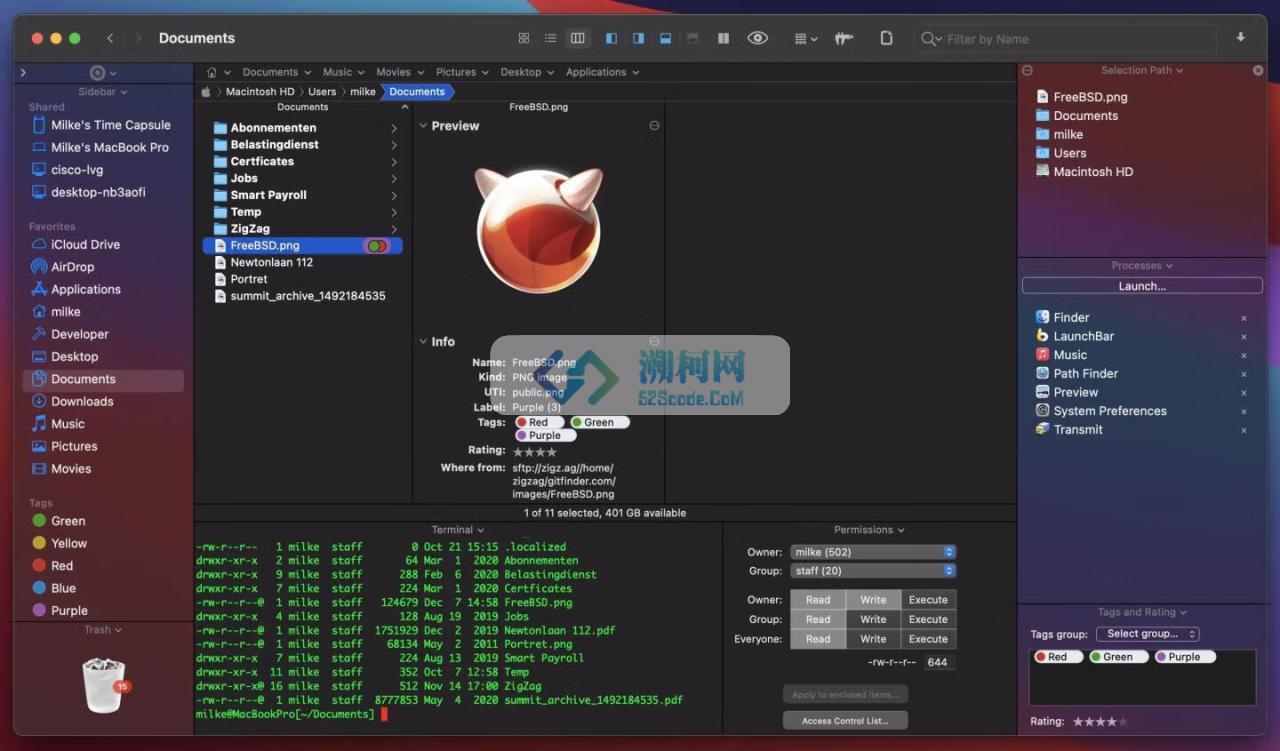This screenshot has height=751, width=1280.
Task: Open Group staff (20) popup menu
Action: click(x=873, y=571)
